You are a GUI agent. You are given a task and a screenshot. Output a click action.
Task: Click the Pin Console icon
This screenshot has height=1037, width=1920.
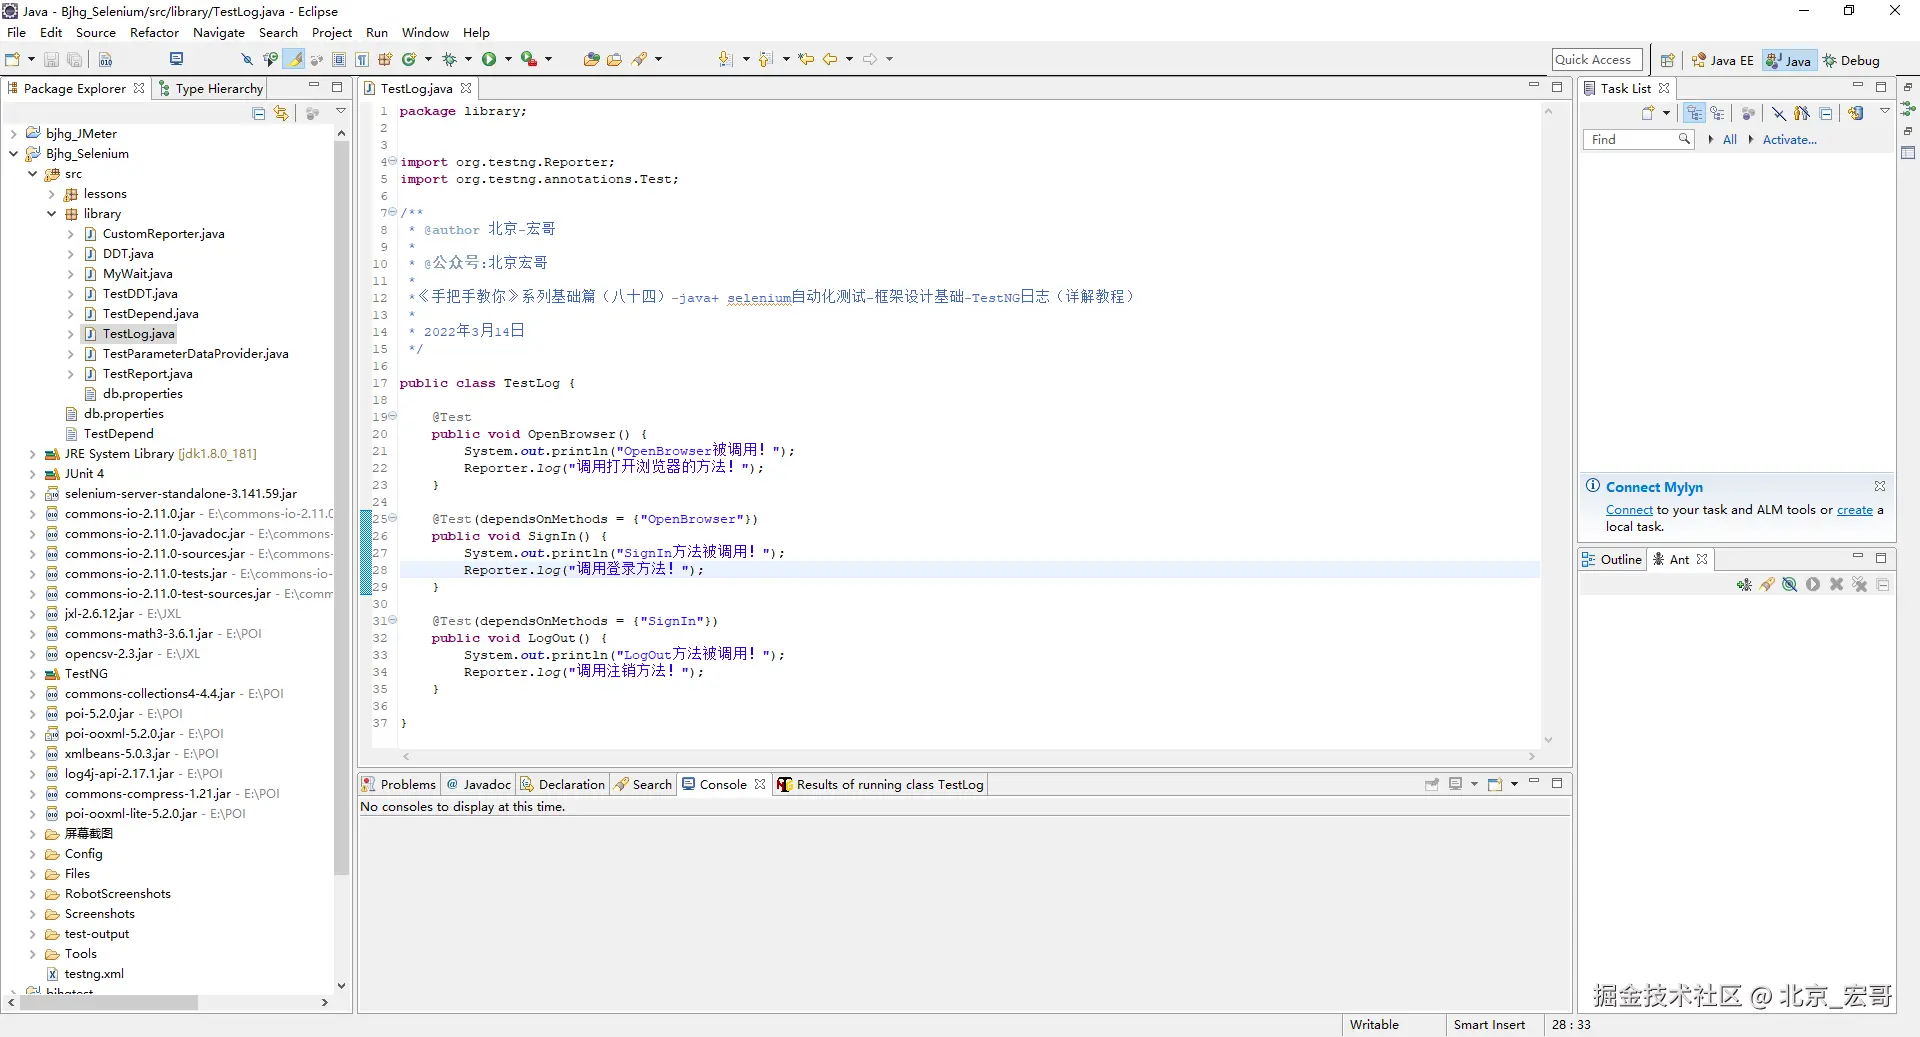click(x=1432, y=785)
